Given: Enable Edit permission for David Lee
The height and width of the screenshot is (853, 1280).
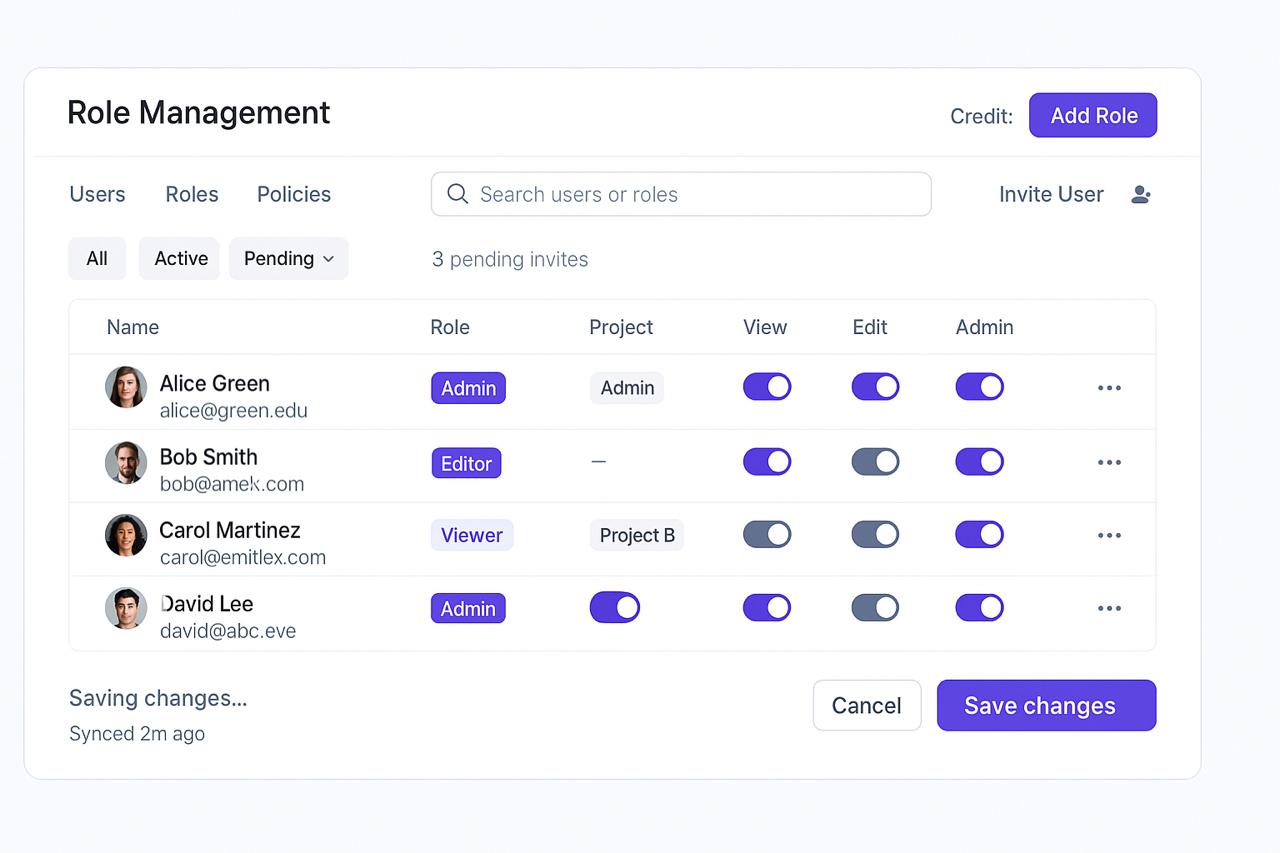Looking at the screenshot, I should pos(875,607).
